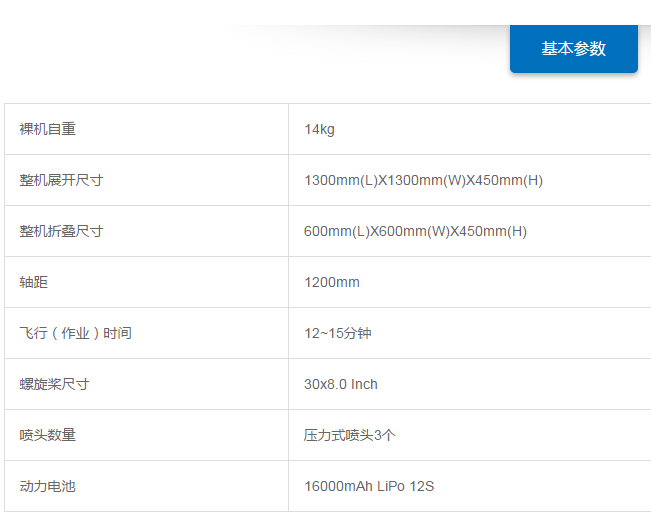
Task: Click the 压力式喷头3个 nozzle value
Action: tap(350, 435)
